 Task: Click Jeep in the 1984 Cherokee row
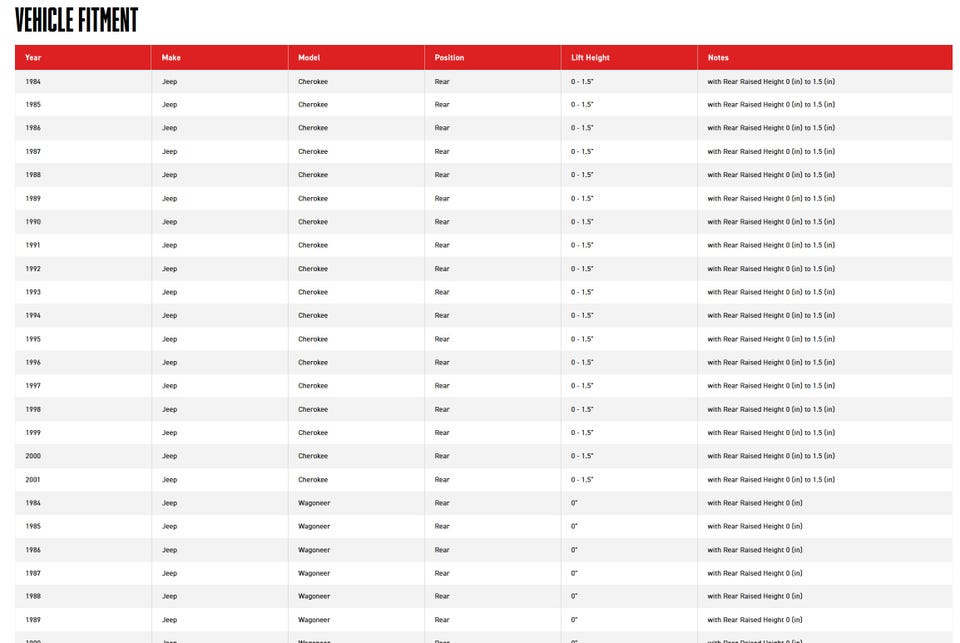[x=170, y=81]
